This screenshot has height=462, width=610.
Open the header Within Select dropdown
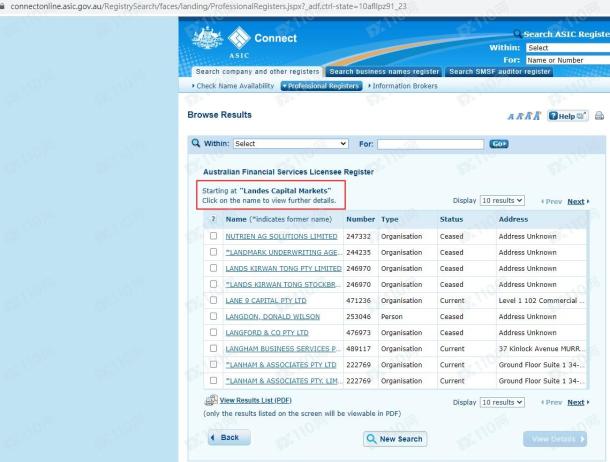click(x=568, y=47)
